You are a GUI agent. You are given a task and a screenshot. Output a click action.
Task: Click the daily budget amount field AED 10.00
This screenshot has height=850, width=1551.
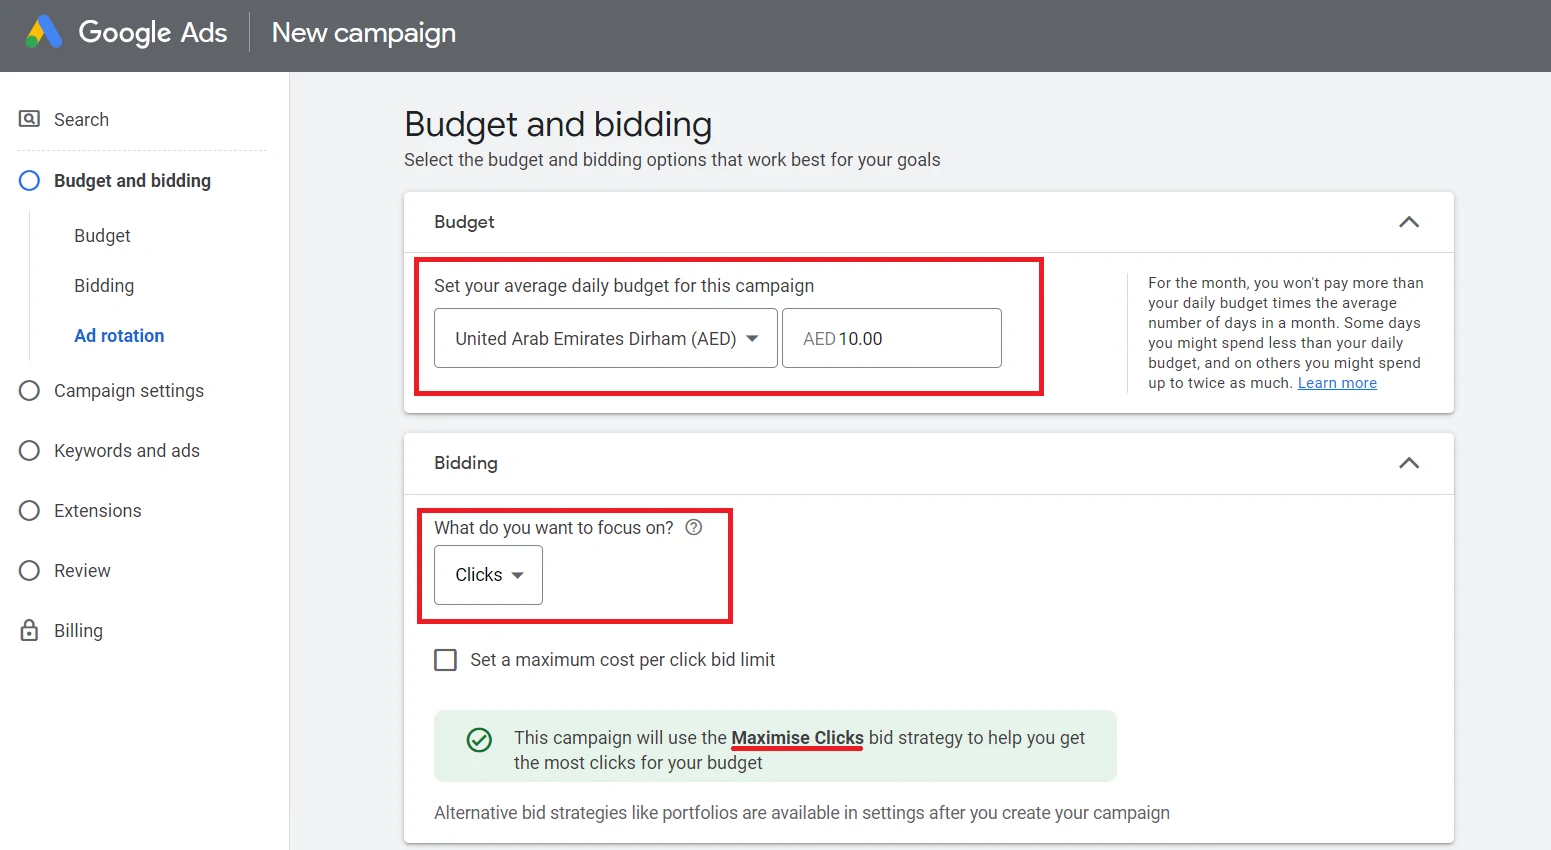coord(892,338)
